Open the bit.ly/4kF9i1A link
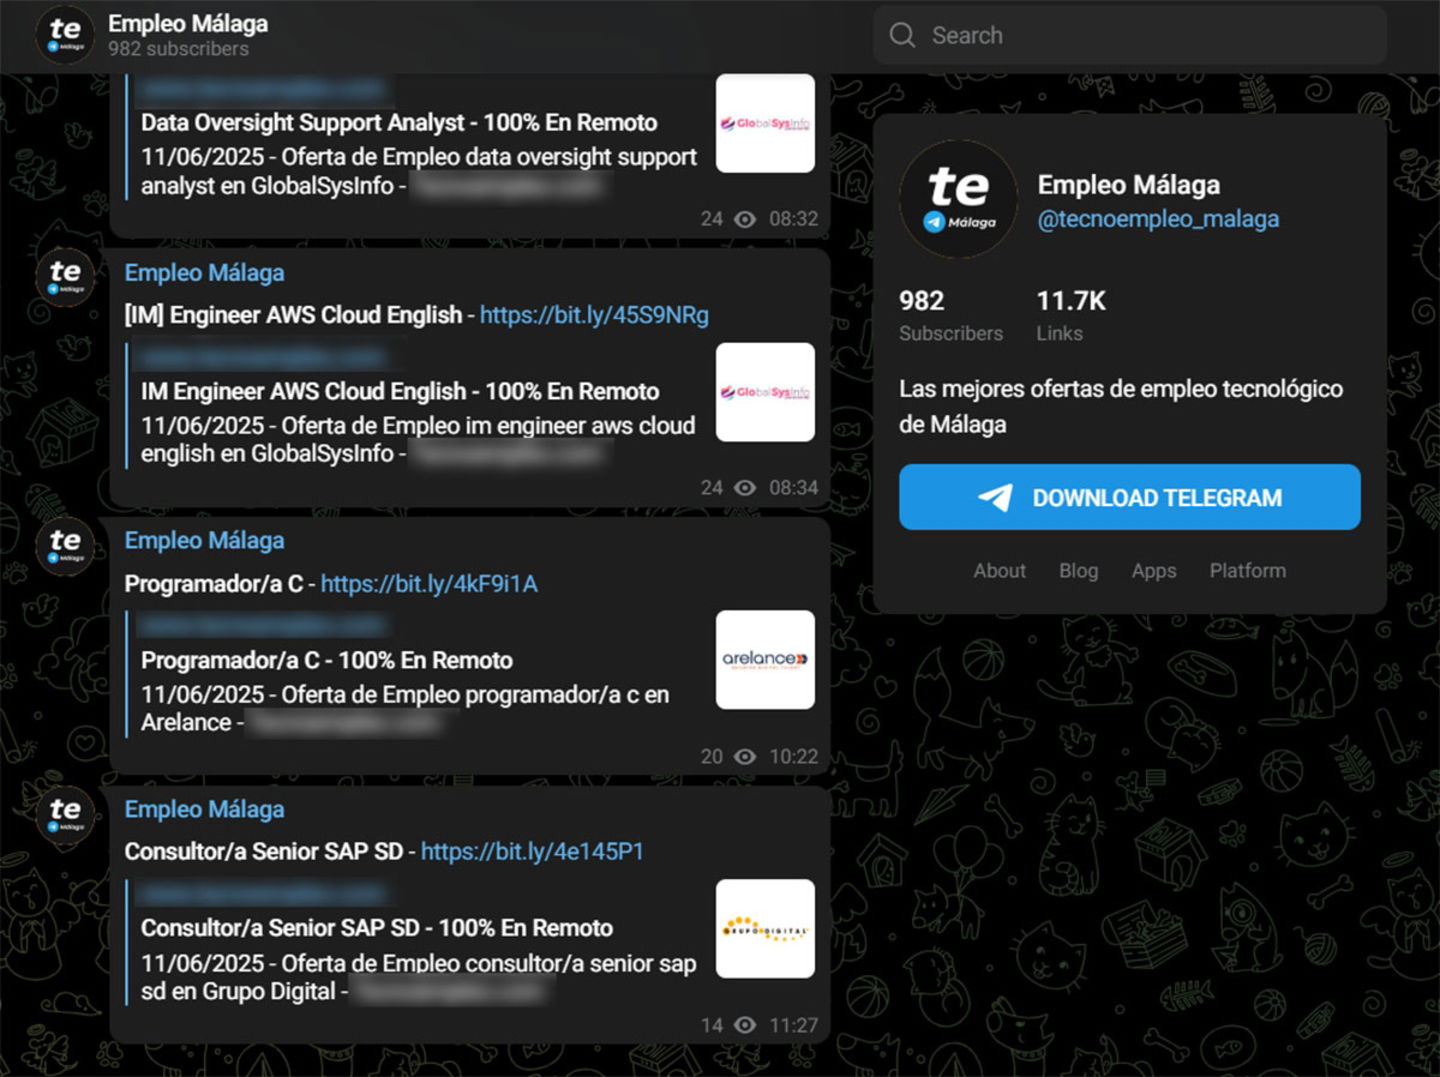The width and height of the screenshot is (1440, 1077). (429, 584)
